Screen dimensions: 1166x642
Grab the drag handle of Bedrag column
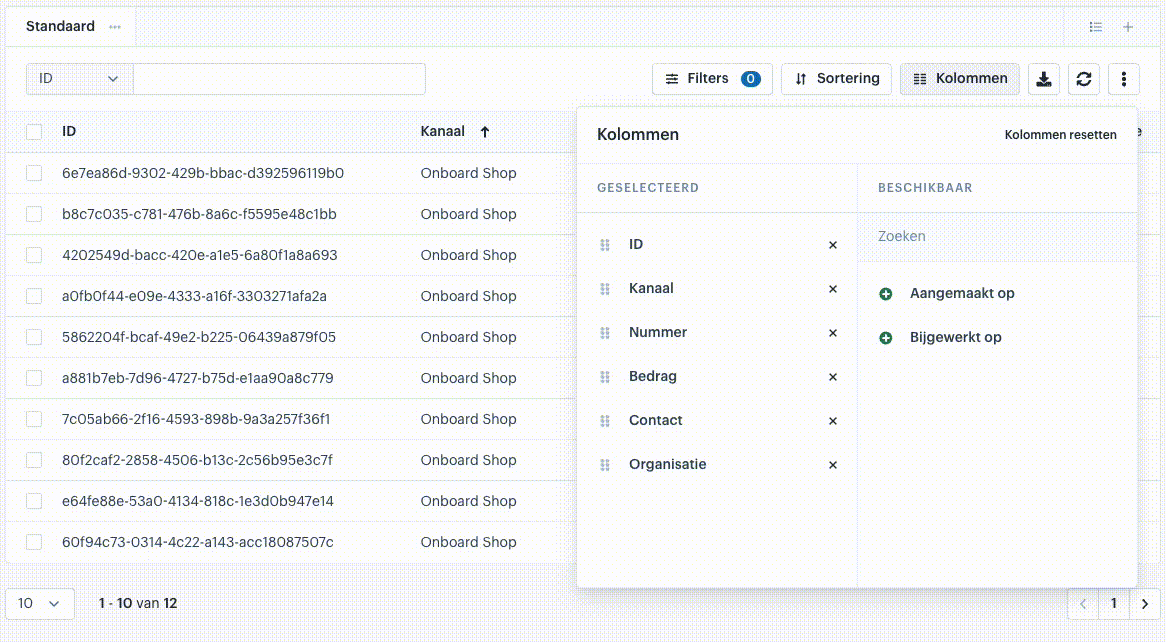(605, 376)
